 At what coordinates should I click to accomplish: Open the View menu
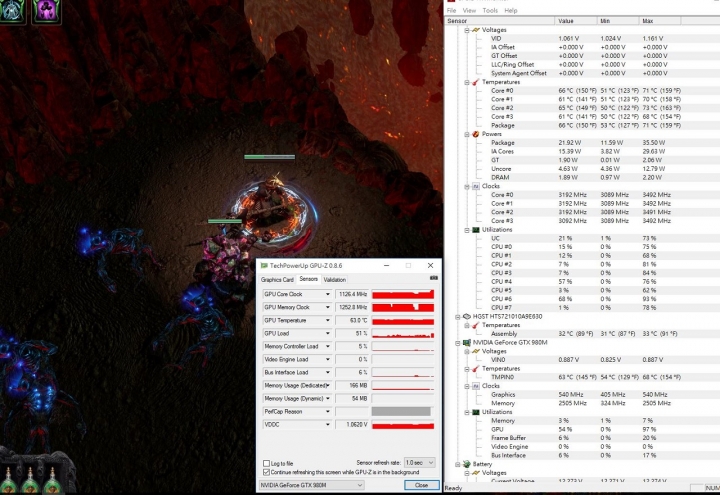[x=469, y=10]
